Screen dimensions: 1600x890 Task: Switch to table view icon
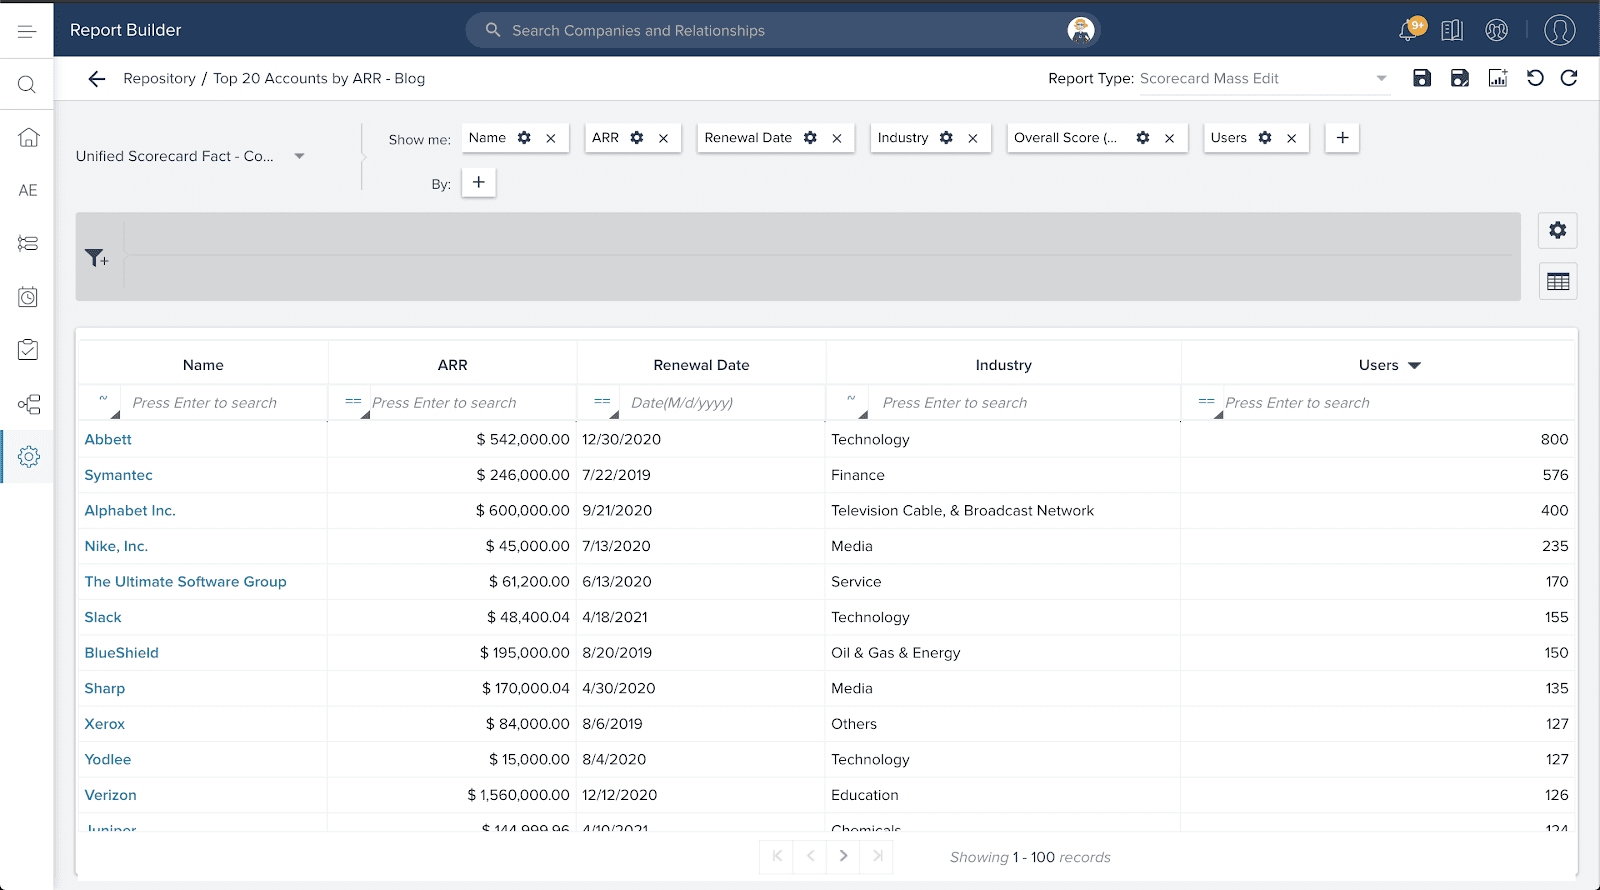[1557, 282]
